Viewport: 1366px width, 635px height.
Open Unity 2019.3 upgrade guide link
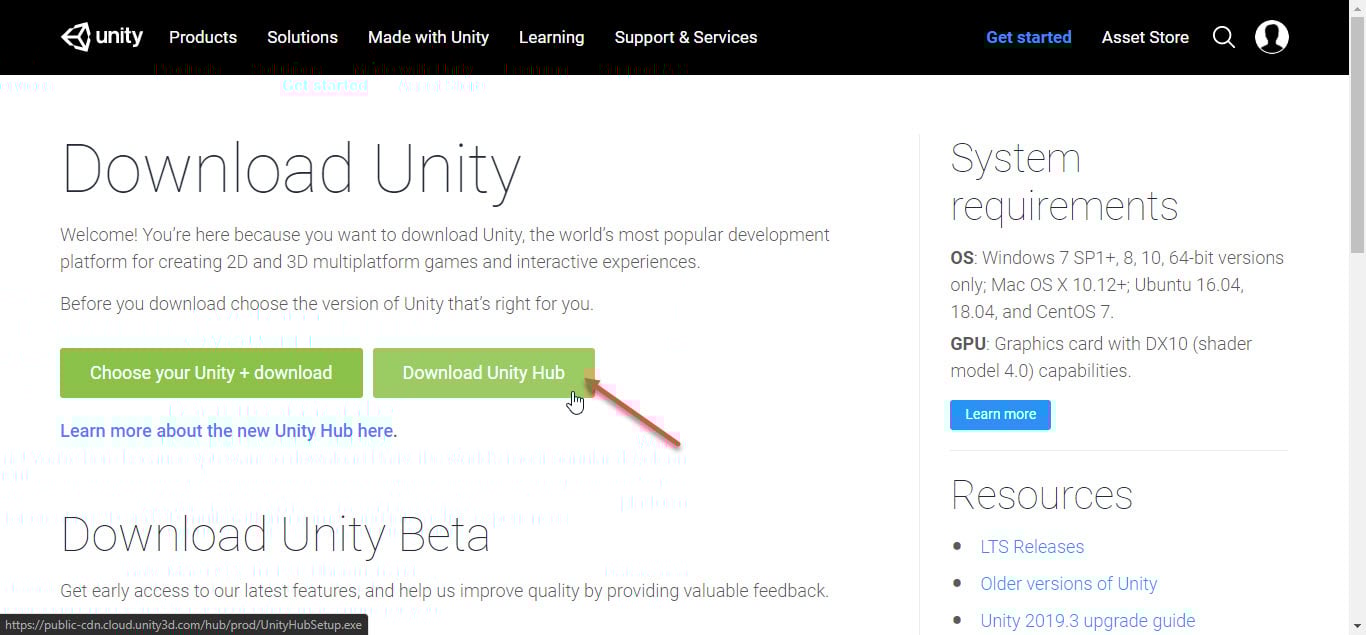click(x=1087, y=621)
